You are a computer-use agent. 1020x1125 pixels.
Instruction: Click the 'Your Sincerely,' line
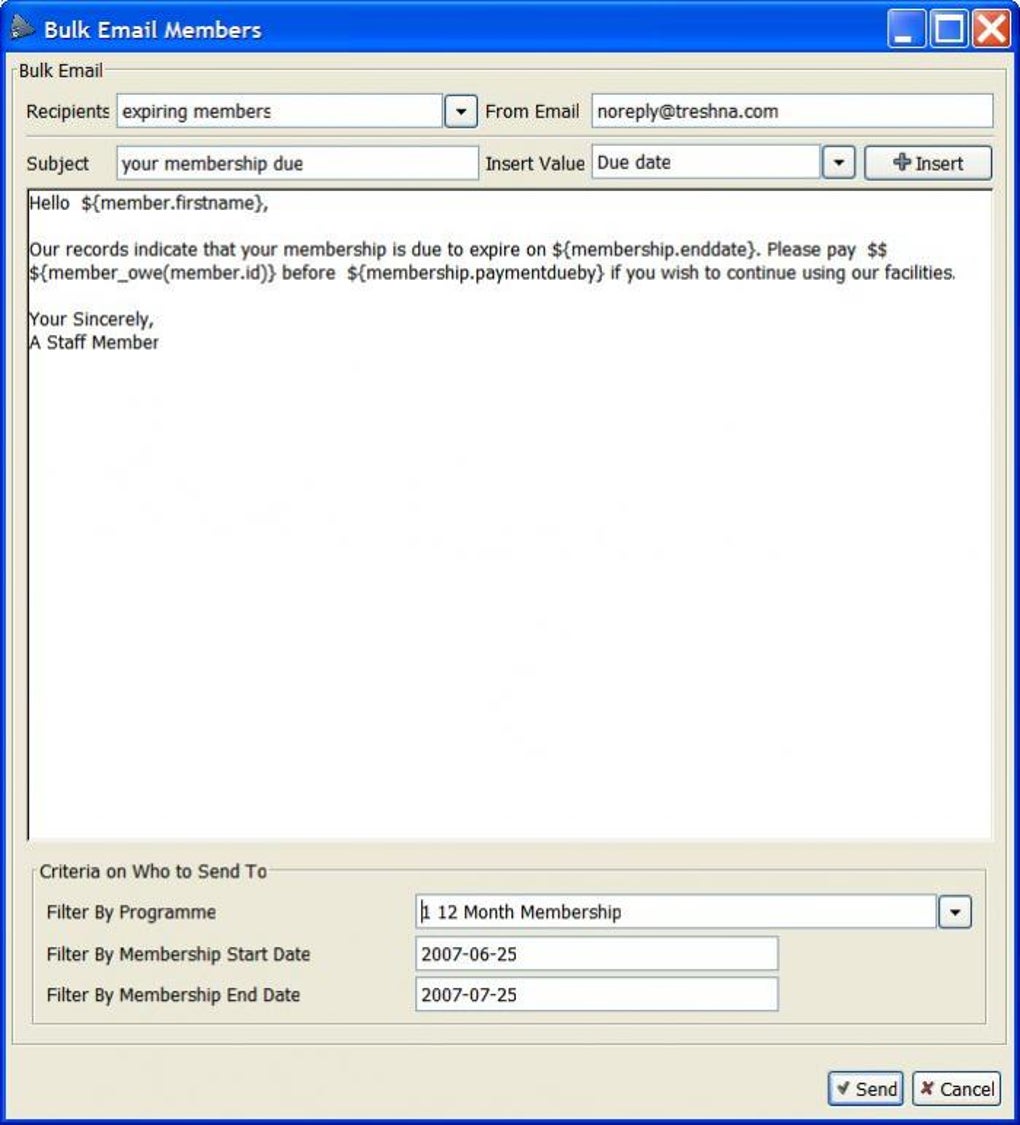pyautogui.click(x=91, y=319)
